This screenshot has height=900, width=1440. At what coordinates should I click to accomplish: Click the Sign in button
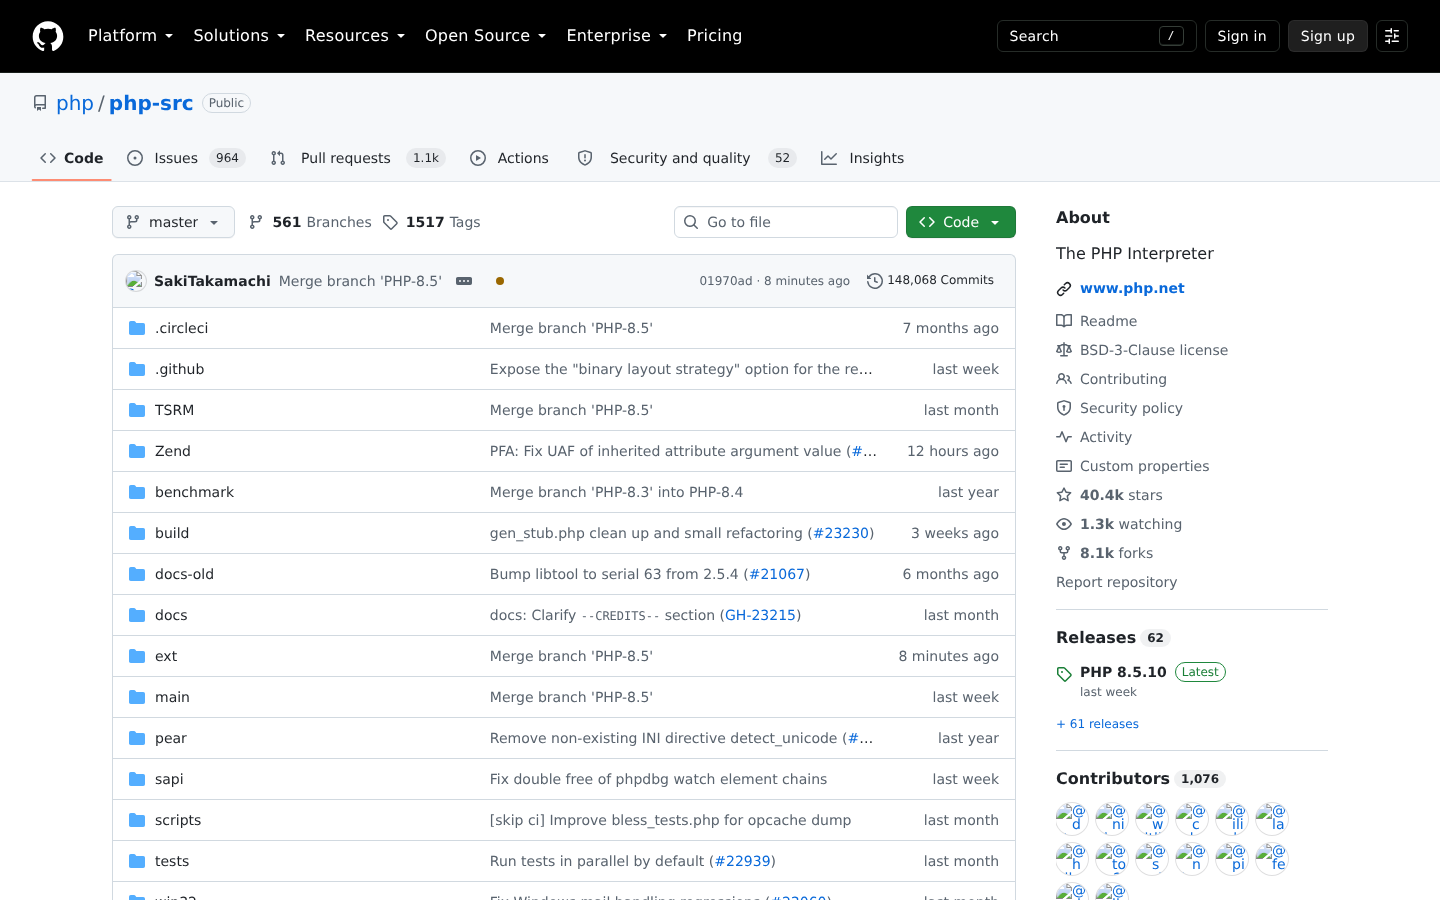pyautogui.click(x=1242, y=36)
